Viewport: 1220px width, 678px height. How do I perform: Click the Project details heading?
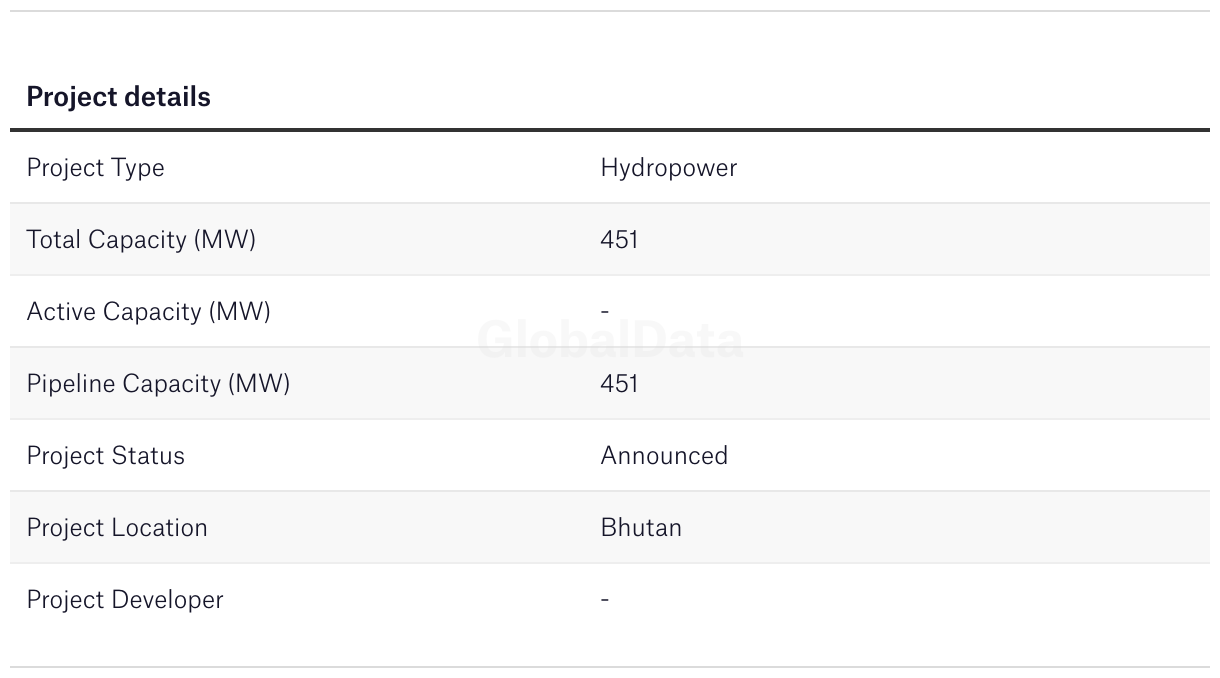(118, 97)
